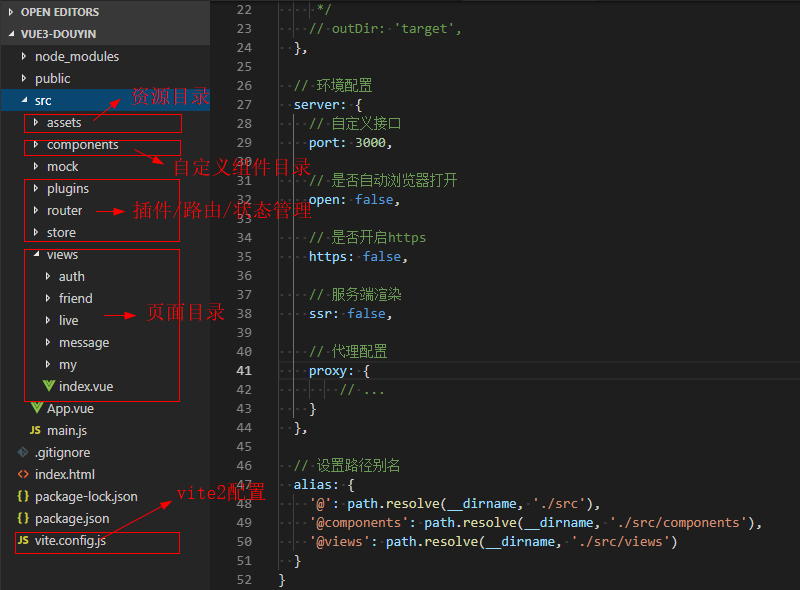Click the JSON braces icon beside package.json

[x=23, y=518]
